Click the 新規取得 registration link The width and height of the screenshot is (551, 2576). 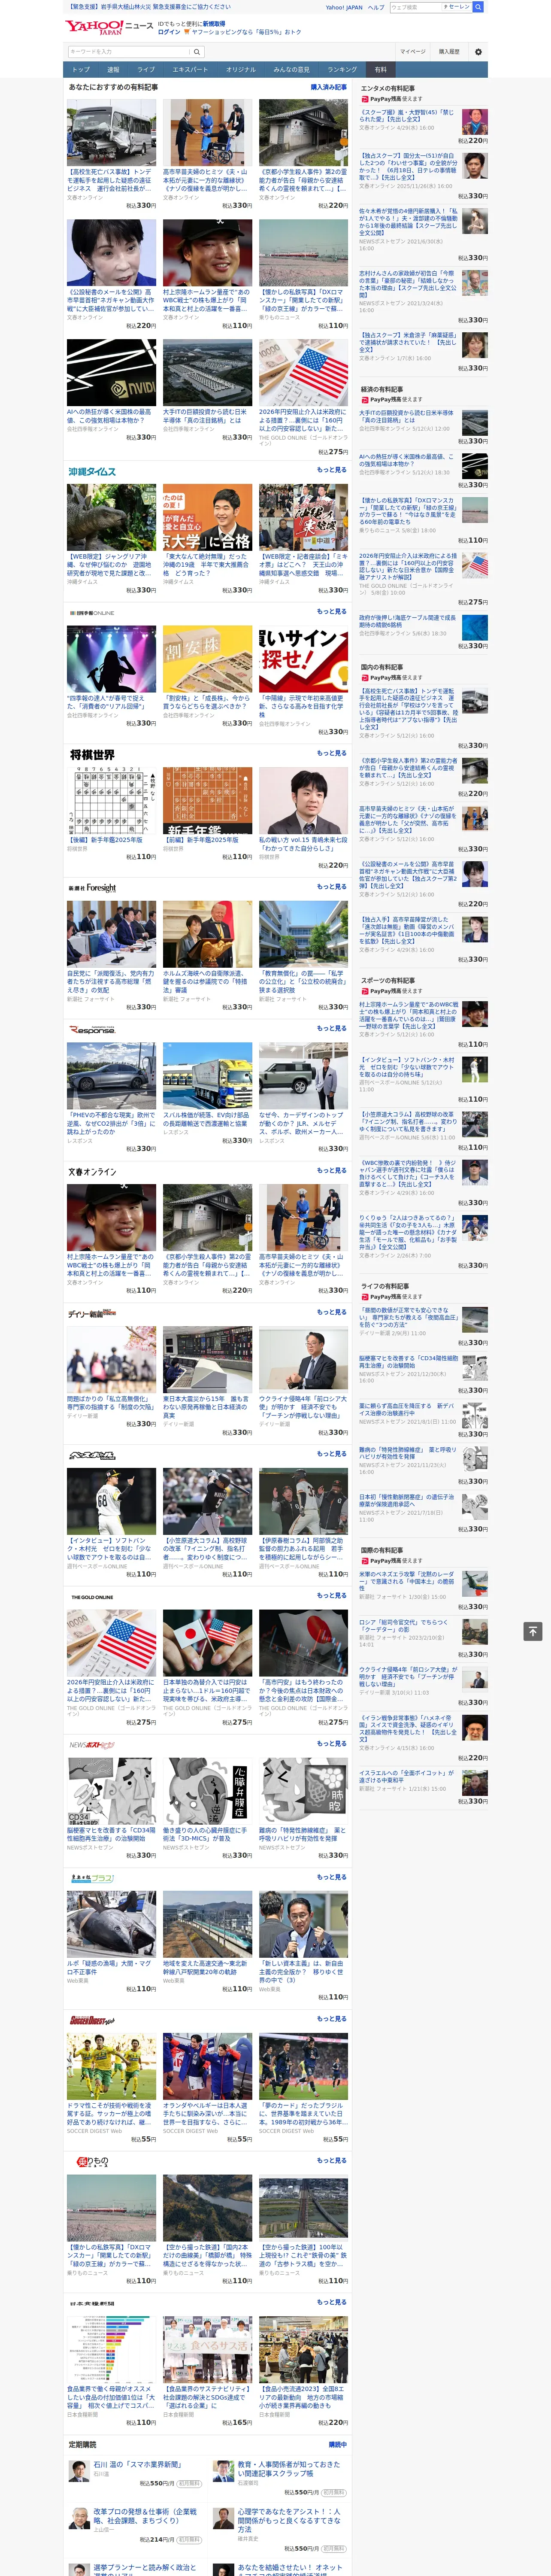pos(214,23)
